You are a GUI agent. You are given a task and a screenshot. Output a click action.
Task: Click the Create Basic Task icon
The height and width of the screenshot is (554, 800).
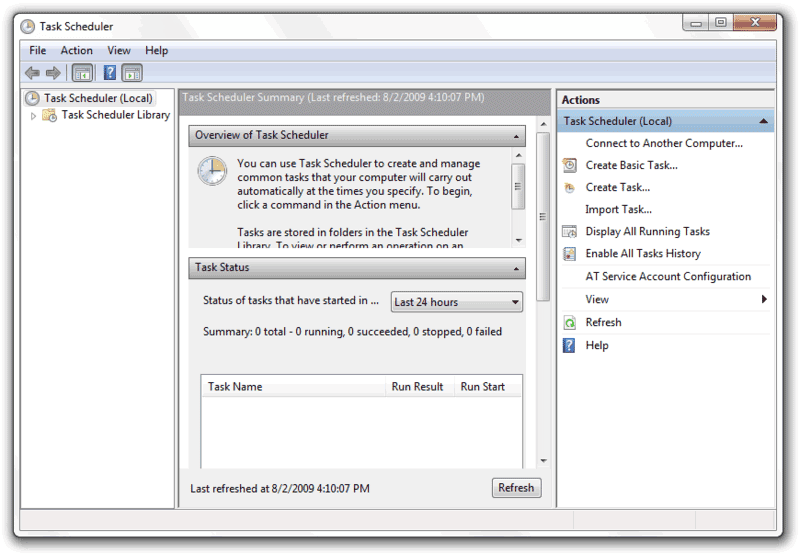569,165
